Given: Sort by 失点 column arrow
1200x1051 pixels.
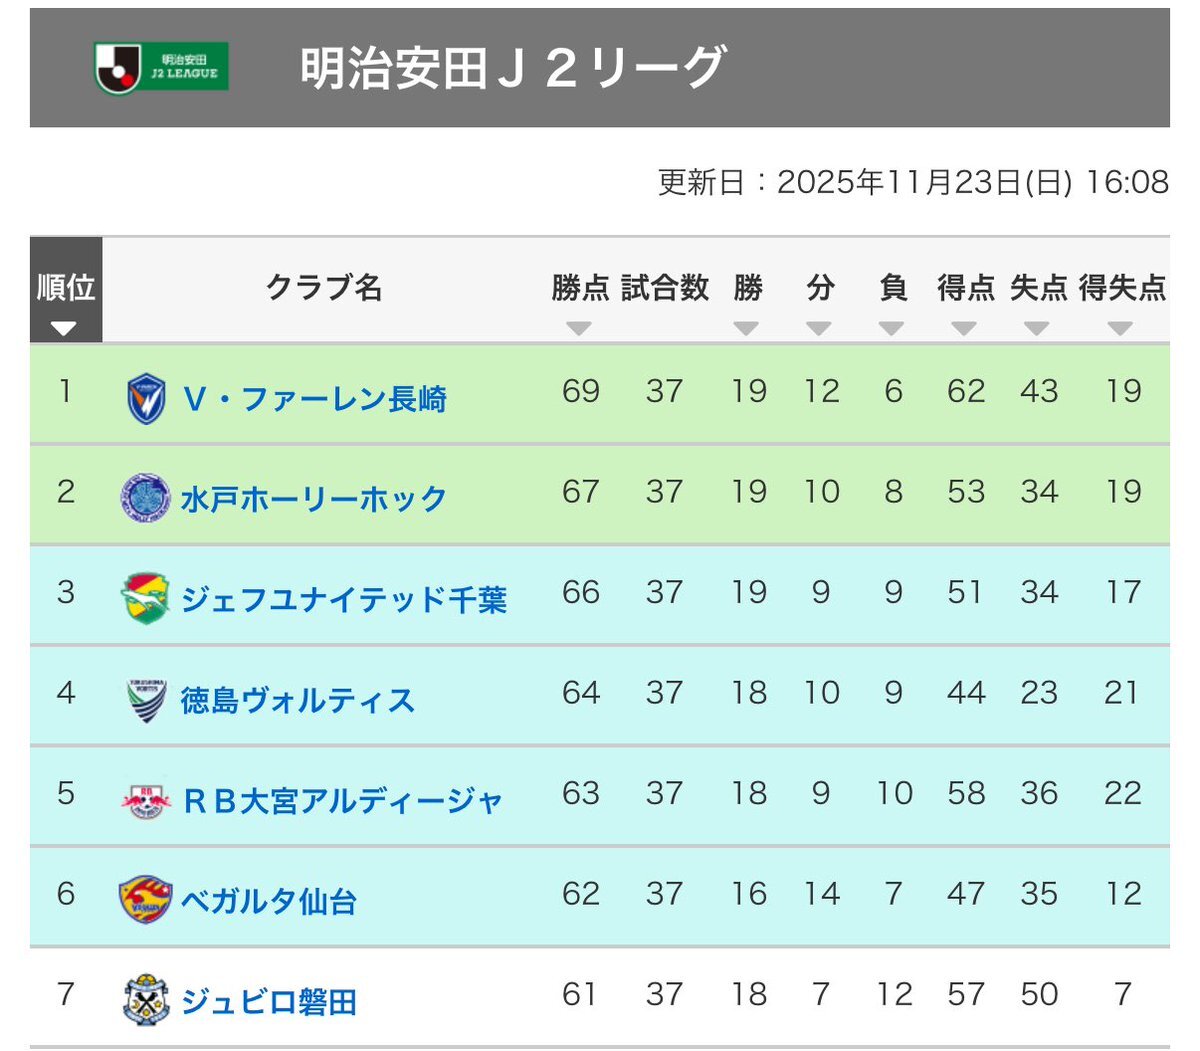Looking at the screenshot, I should click(x=1038, y=325).
